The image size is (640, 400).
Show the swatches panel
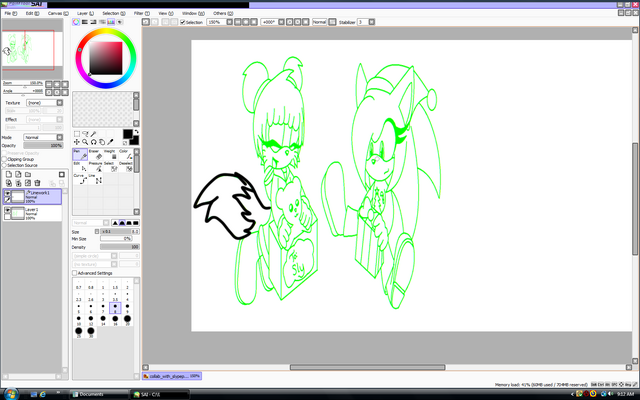pos(111,22)
